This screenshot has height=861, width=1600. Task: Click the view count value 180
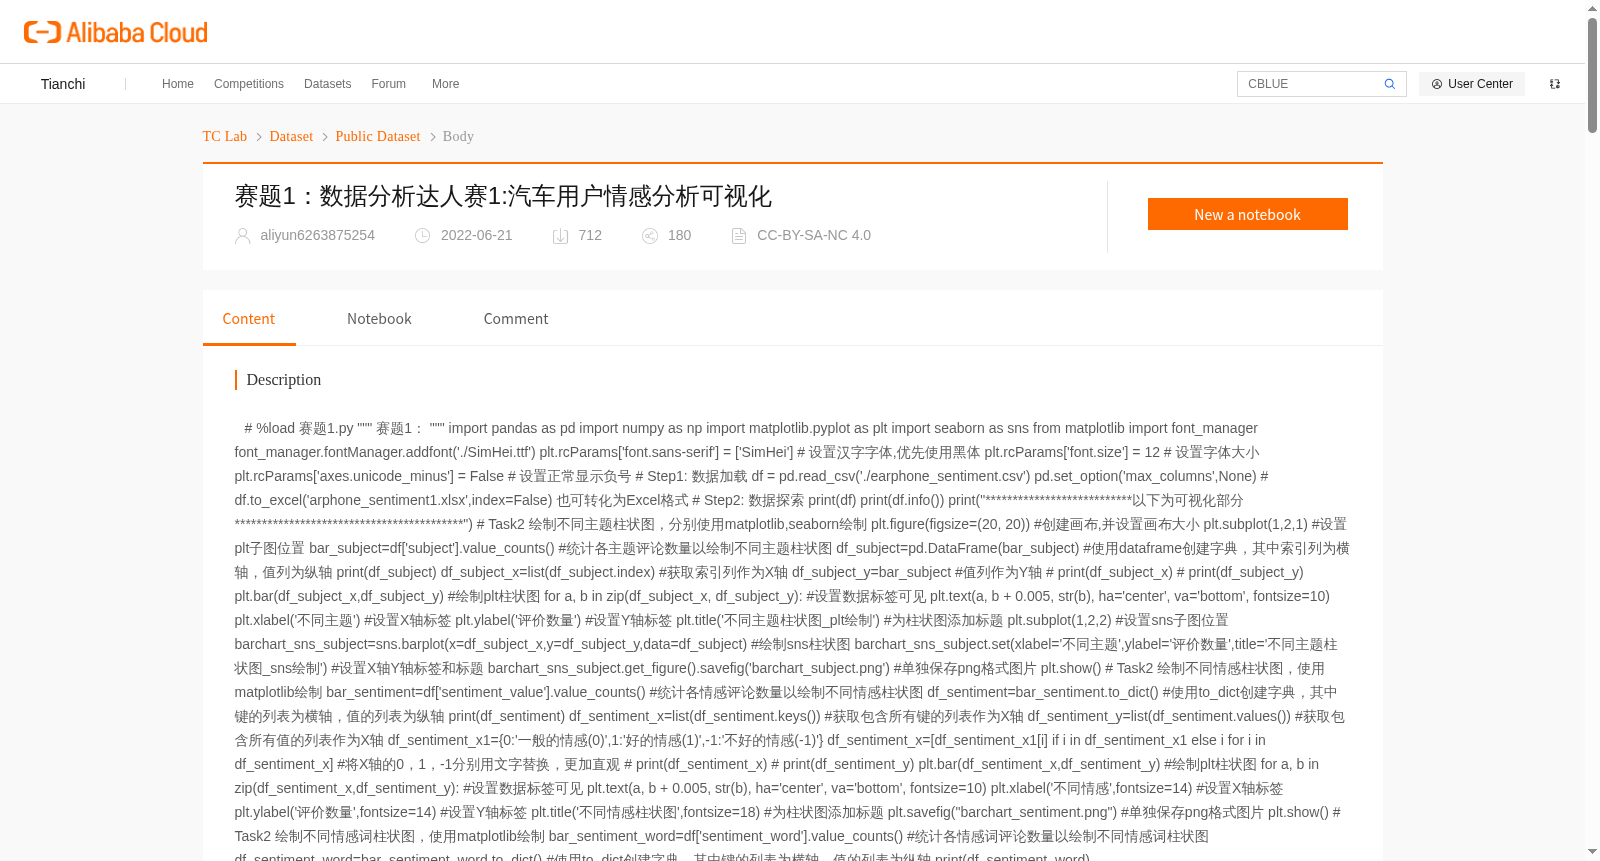[x=679, y=235]
